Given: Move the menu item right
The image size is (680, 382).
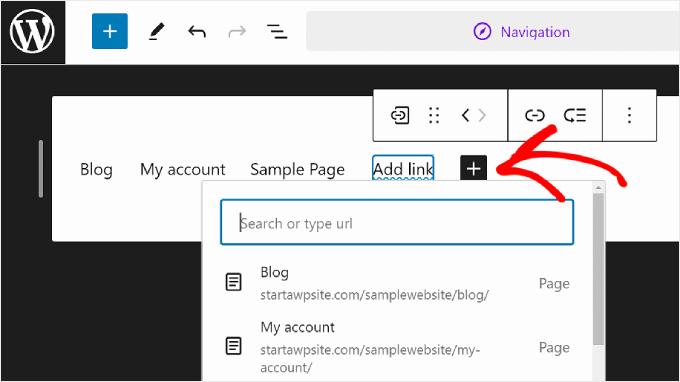Looking at the screenshot, I should 482,115.
